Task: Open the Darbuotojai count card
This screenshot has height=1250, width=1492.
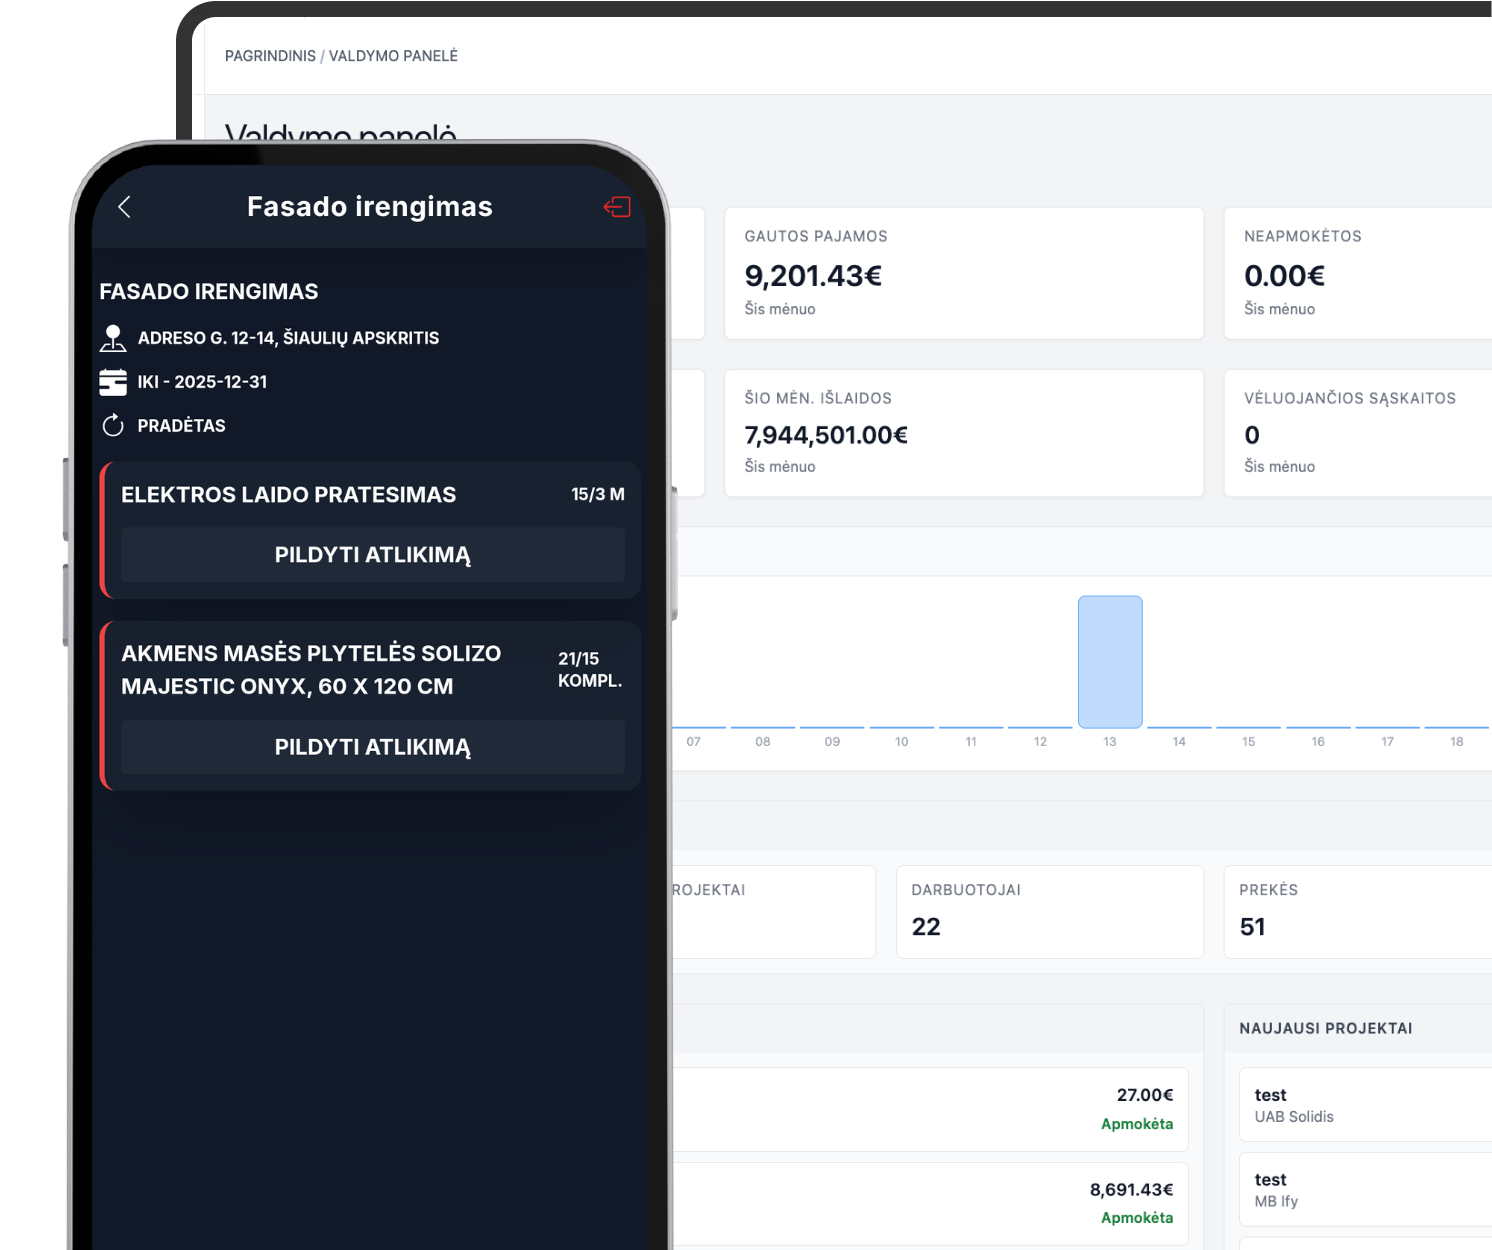Action: click(x=1049, y=911)
